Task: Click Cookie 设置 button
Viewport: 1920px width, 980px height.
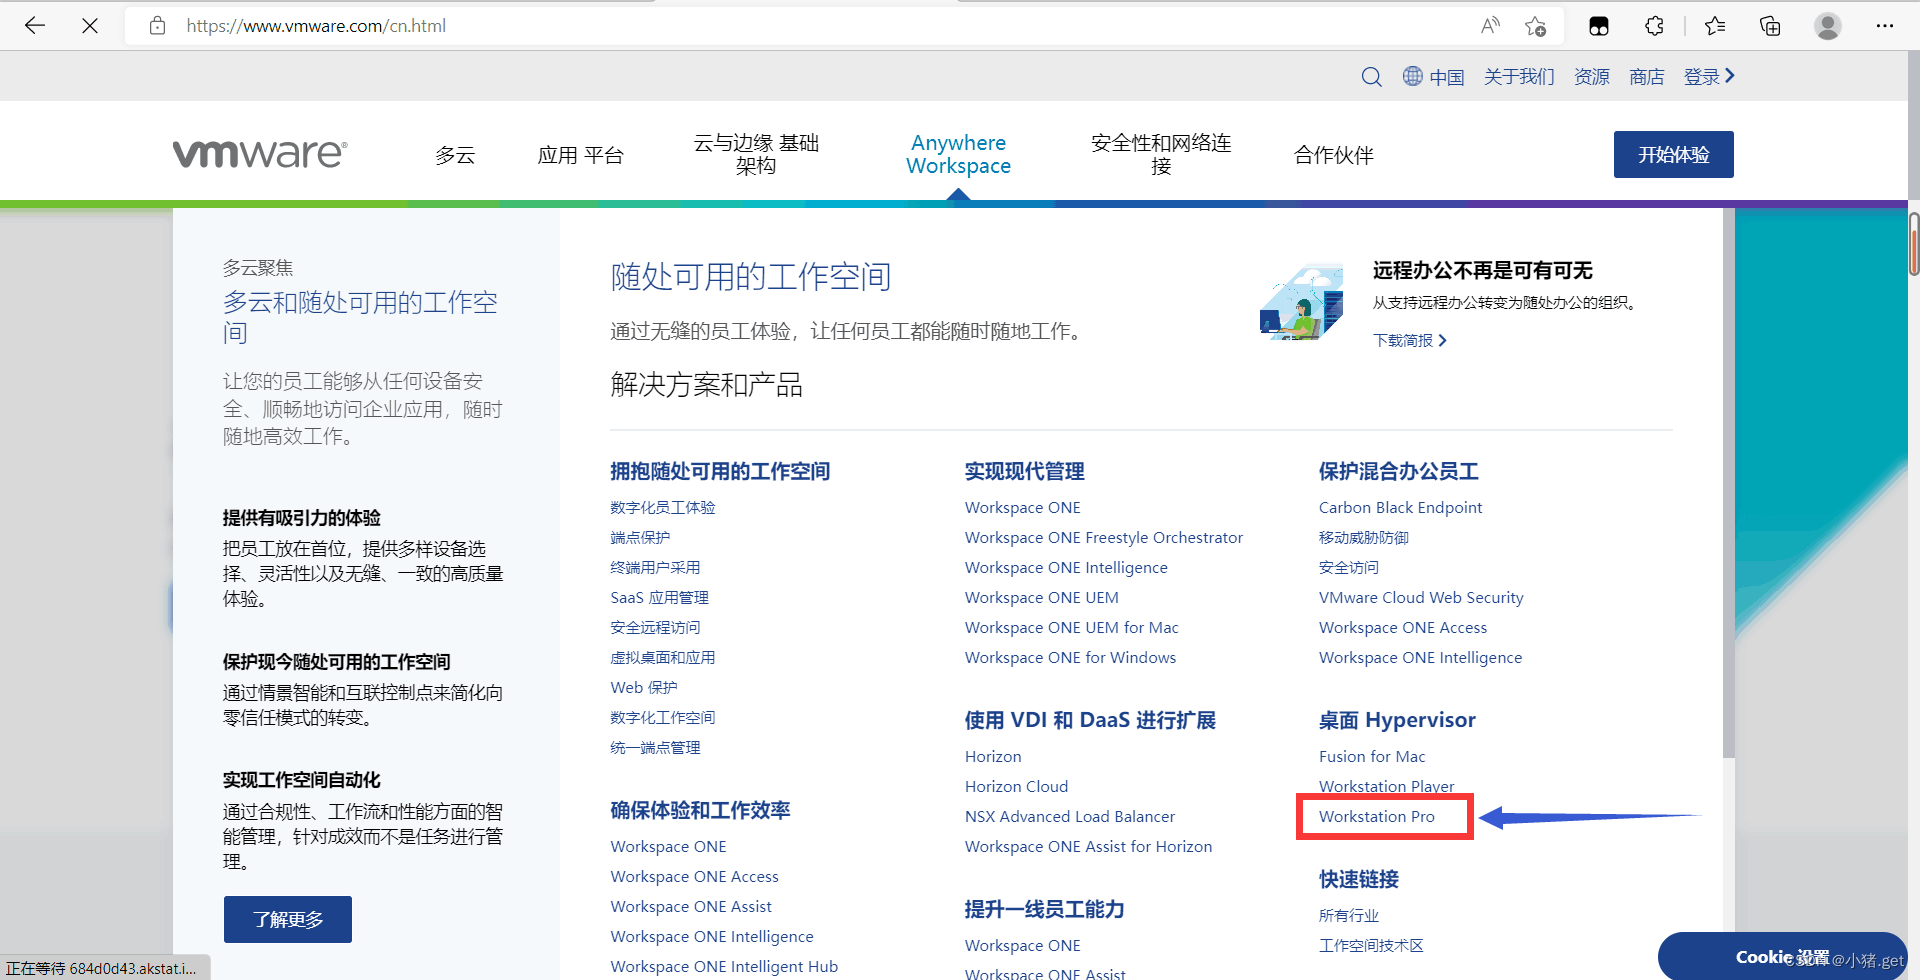Action: (x=1782, y=957)
